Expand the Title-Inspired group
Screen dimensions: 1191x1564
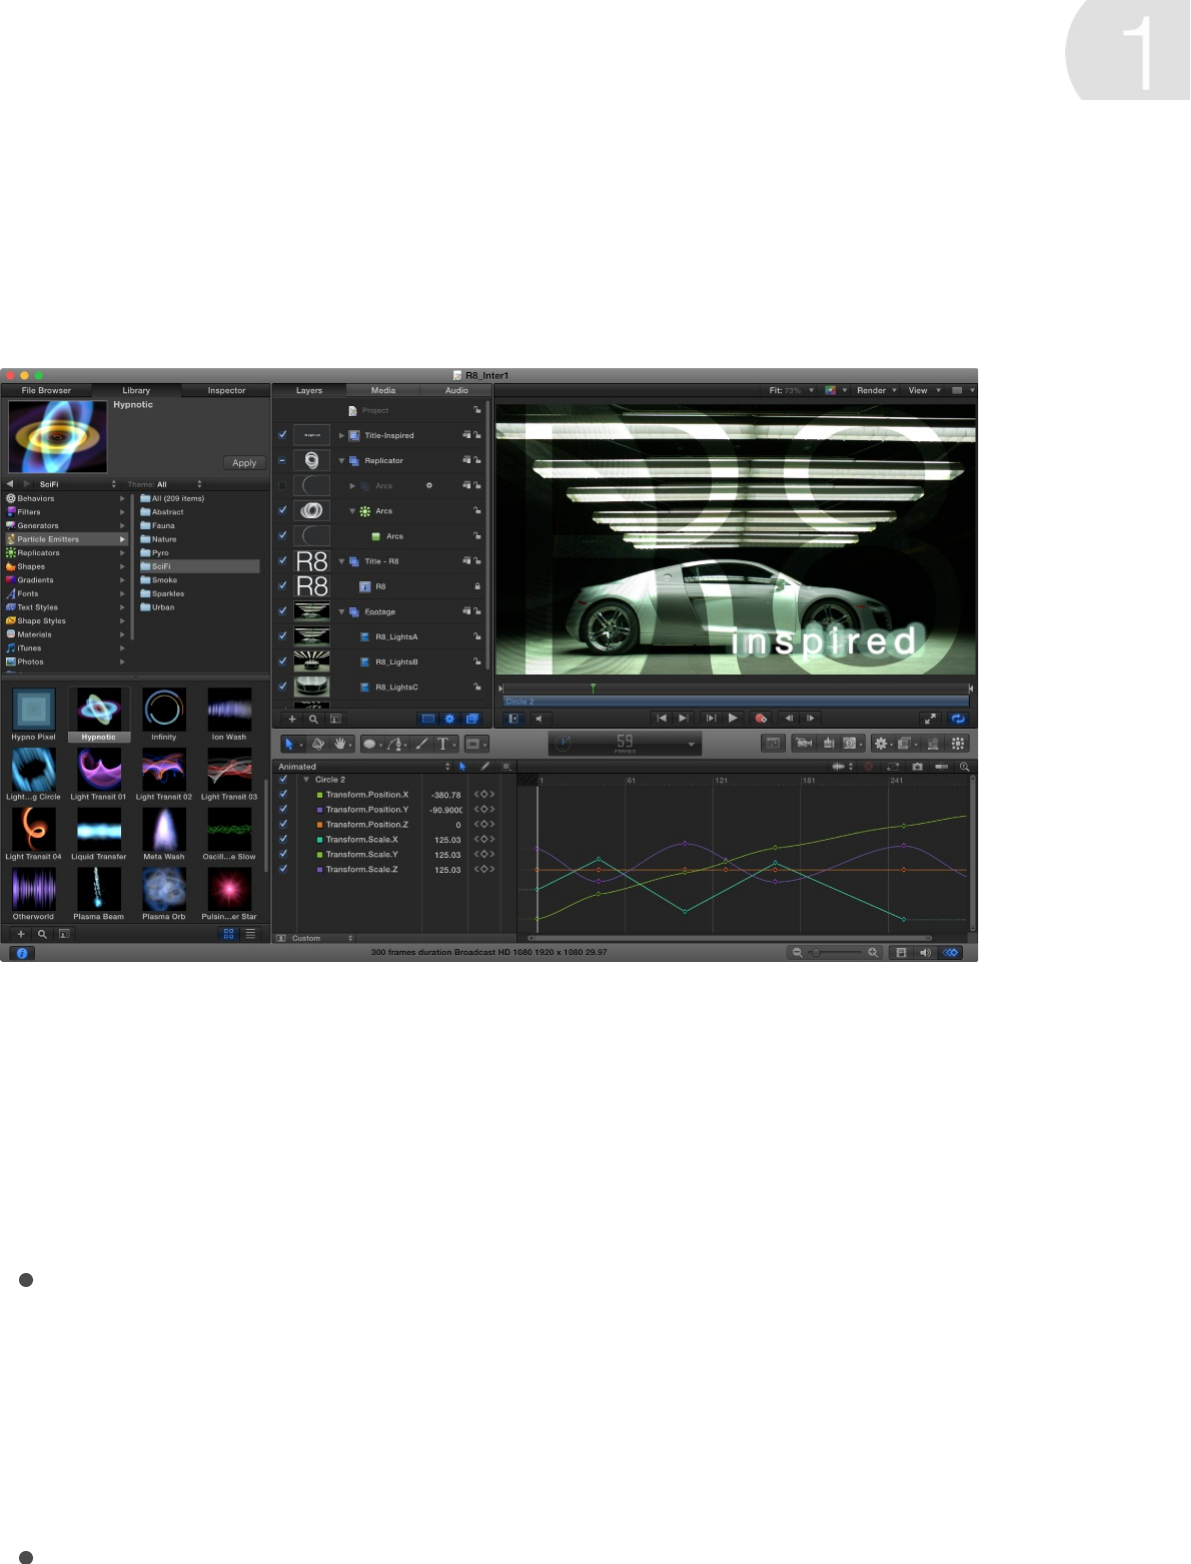coord(342,436)
